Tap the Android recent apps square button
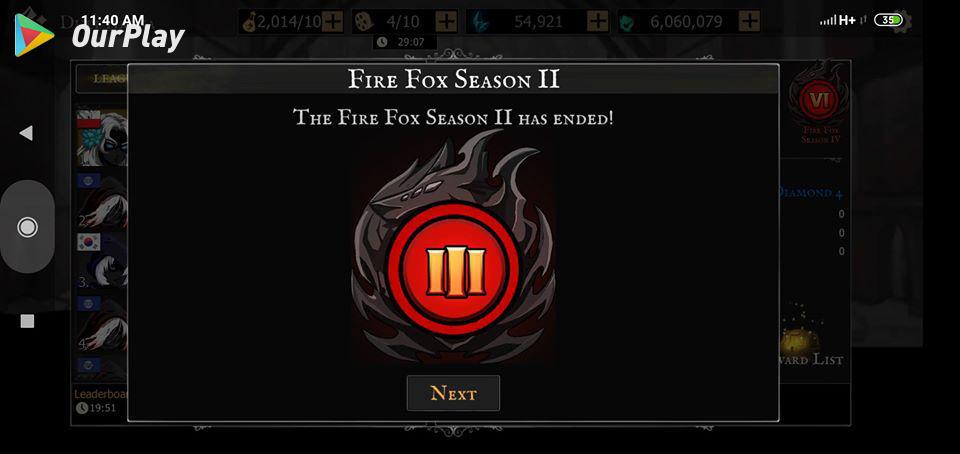960x454 pixels. (27, 321)
